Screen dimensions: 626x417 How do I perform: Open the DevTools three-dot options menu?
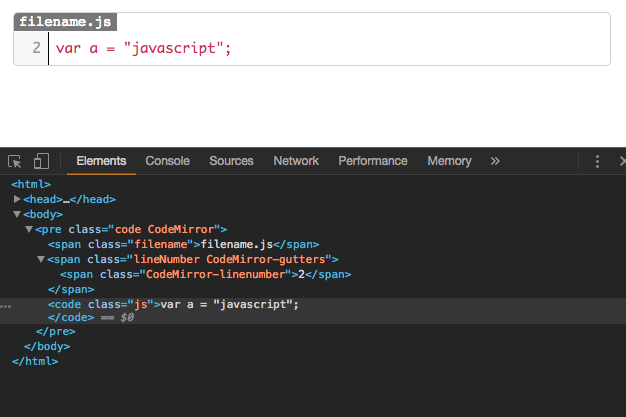coord(597,161)
